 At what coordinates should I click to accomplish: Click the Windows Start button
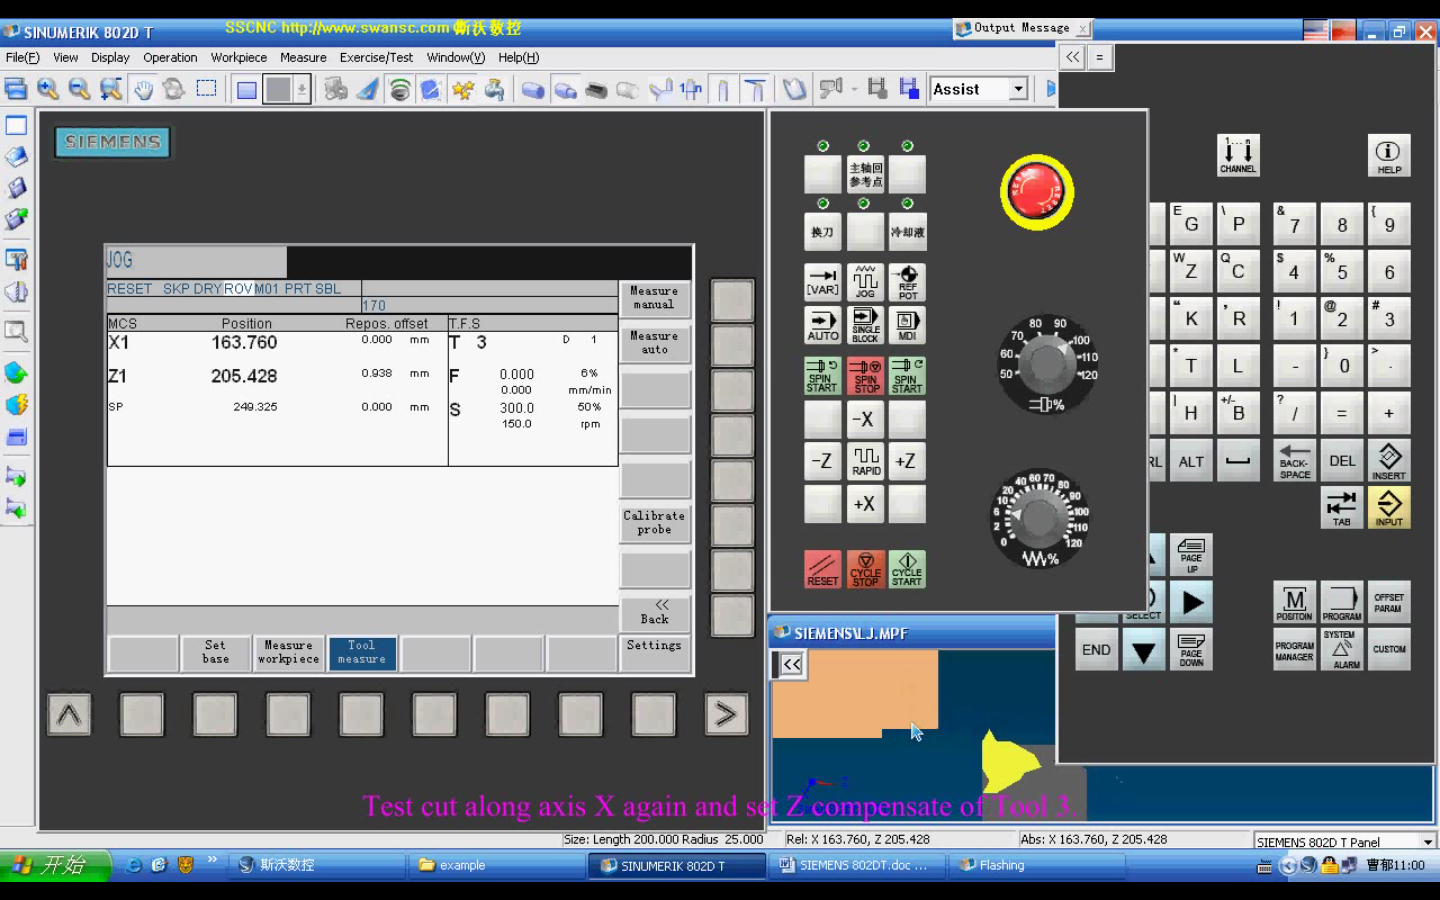click(x=54, y=865)
